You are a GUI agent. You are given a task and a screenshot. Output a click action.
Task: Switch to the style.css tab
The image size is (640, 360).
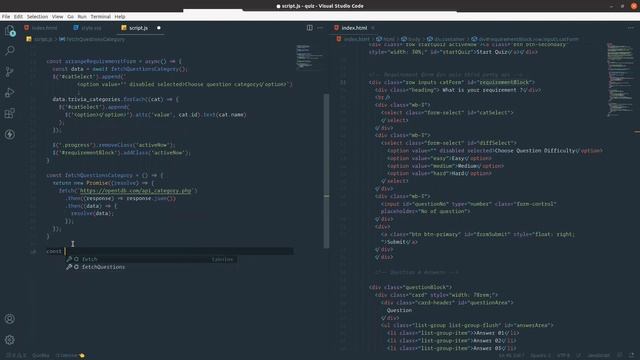(87, 28)
